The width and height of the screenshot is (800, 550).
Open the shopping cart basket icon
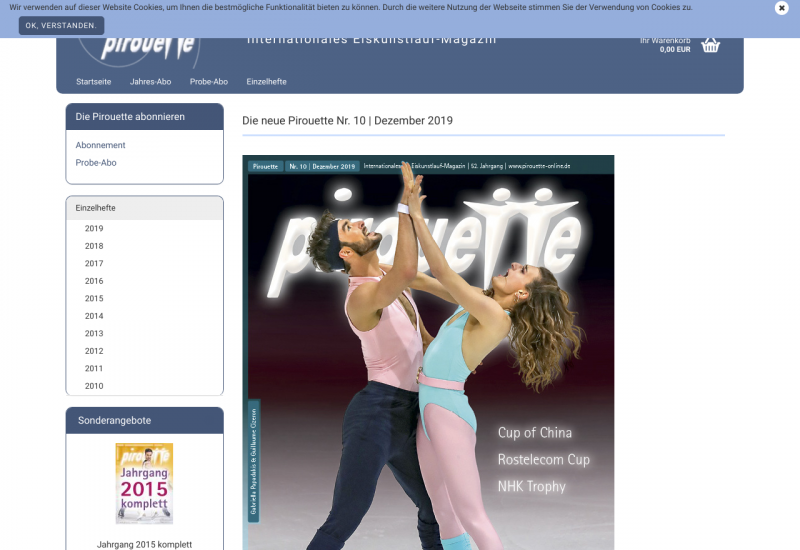point(710,45)
